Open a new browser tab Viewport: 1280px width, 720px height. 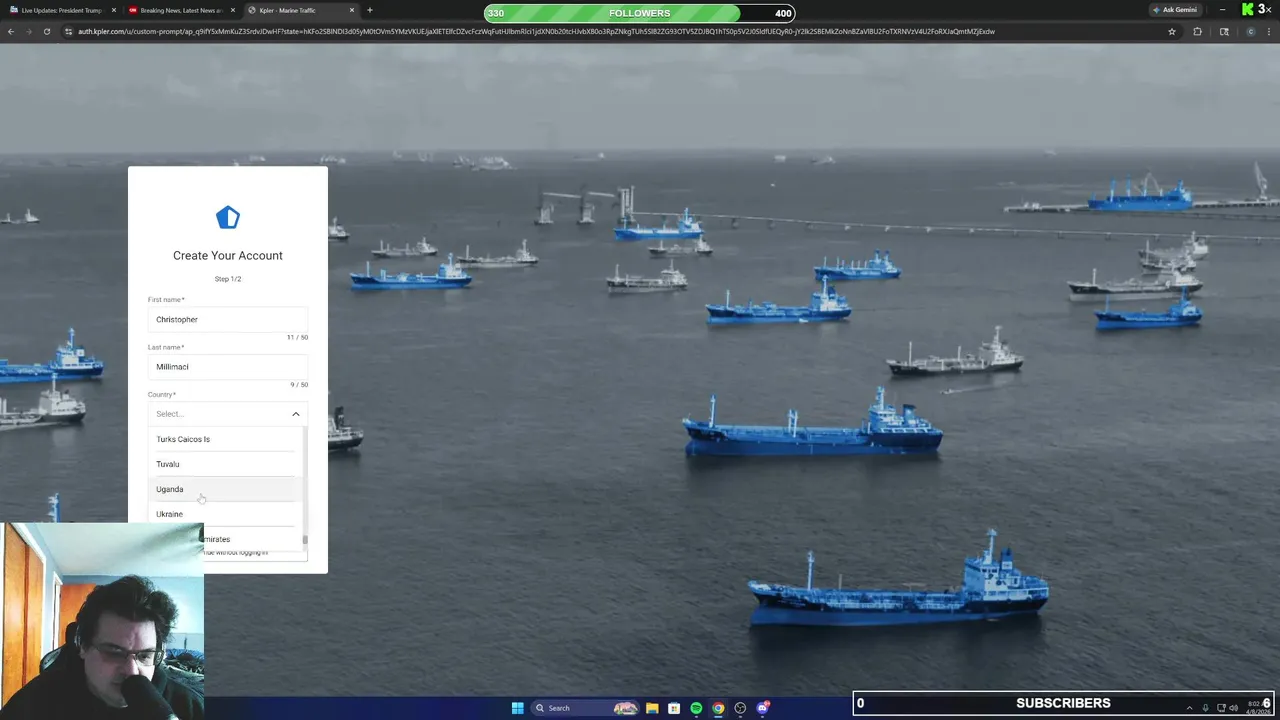(370, 10)
